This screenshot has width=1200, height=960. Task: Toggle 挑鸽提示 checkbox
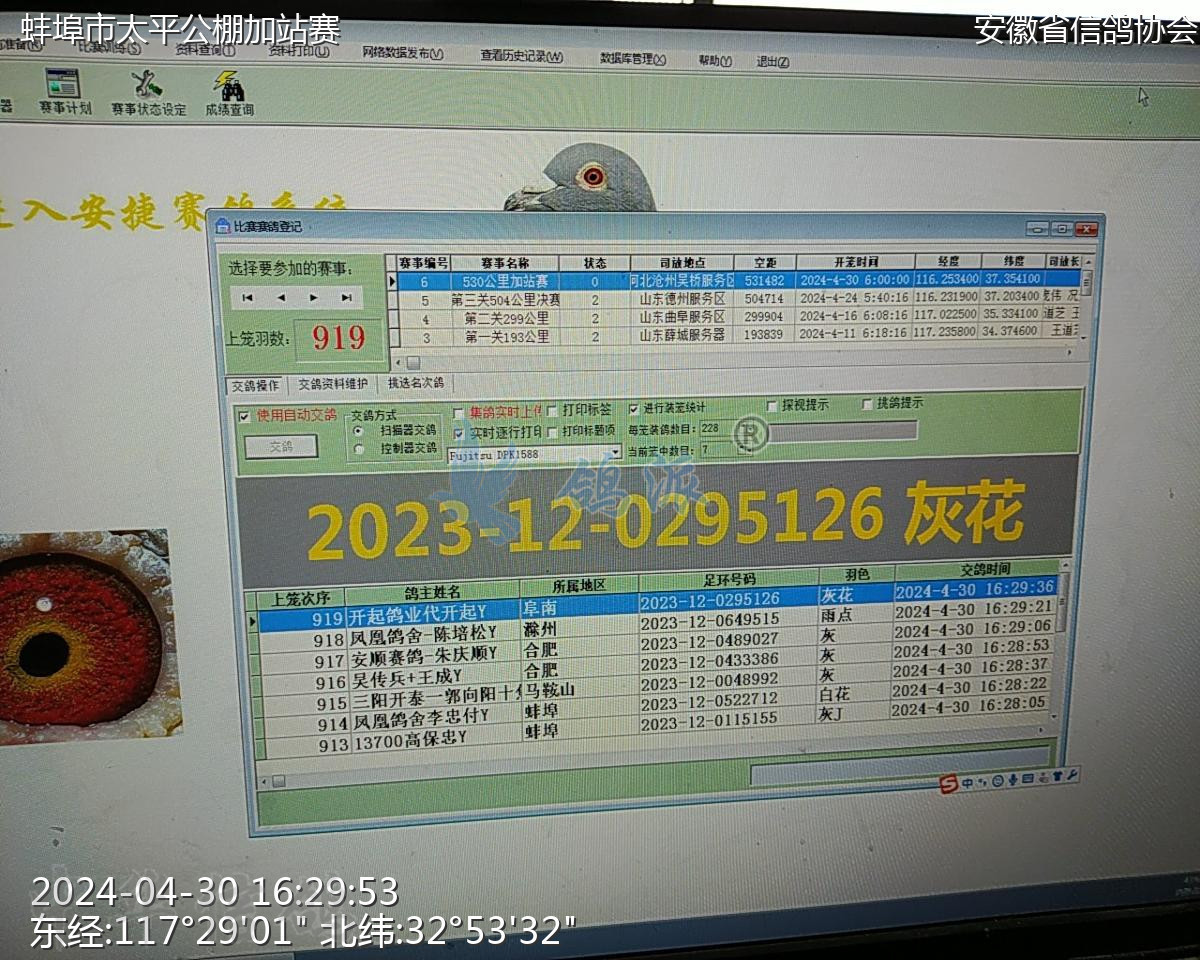tap(867, 405)
